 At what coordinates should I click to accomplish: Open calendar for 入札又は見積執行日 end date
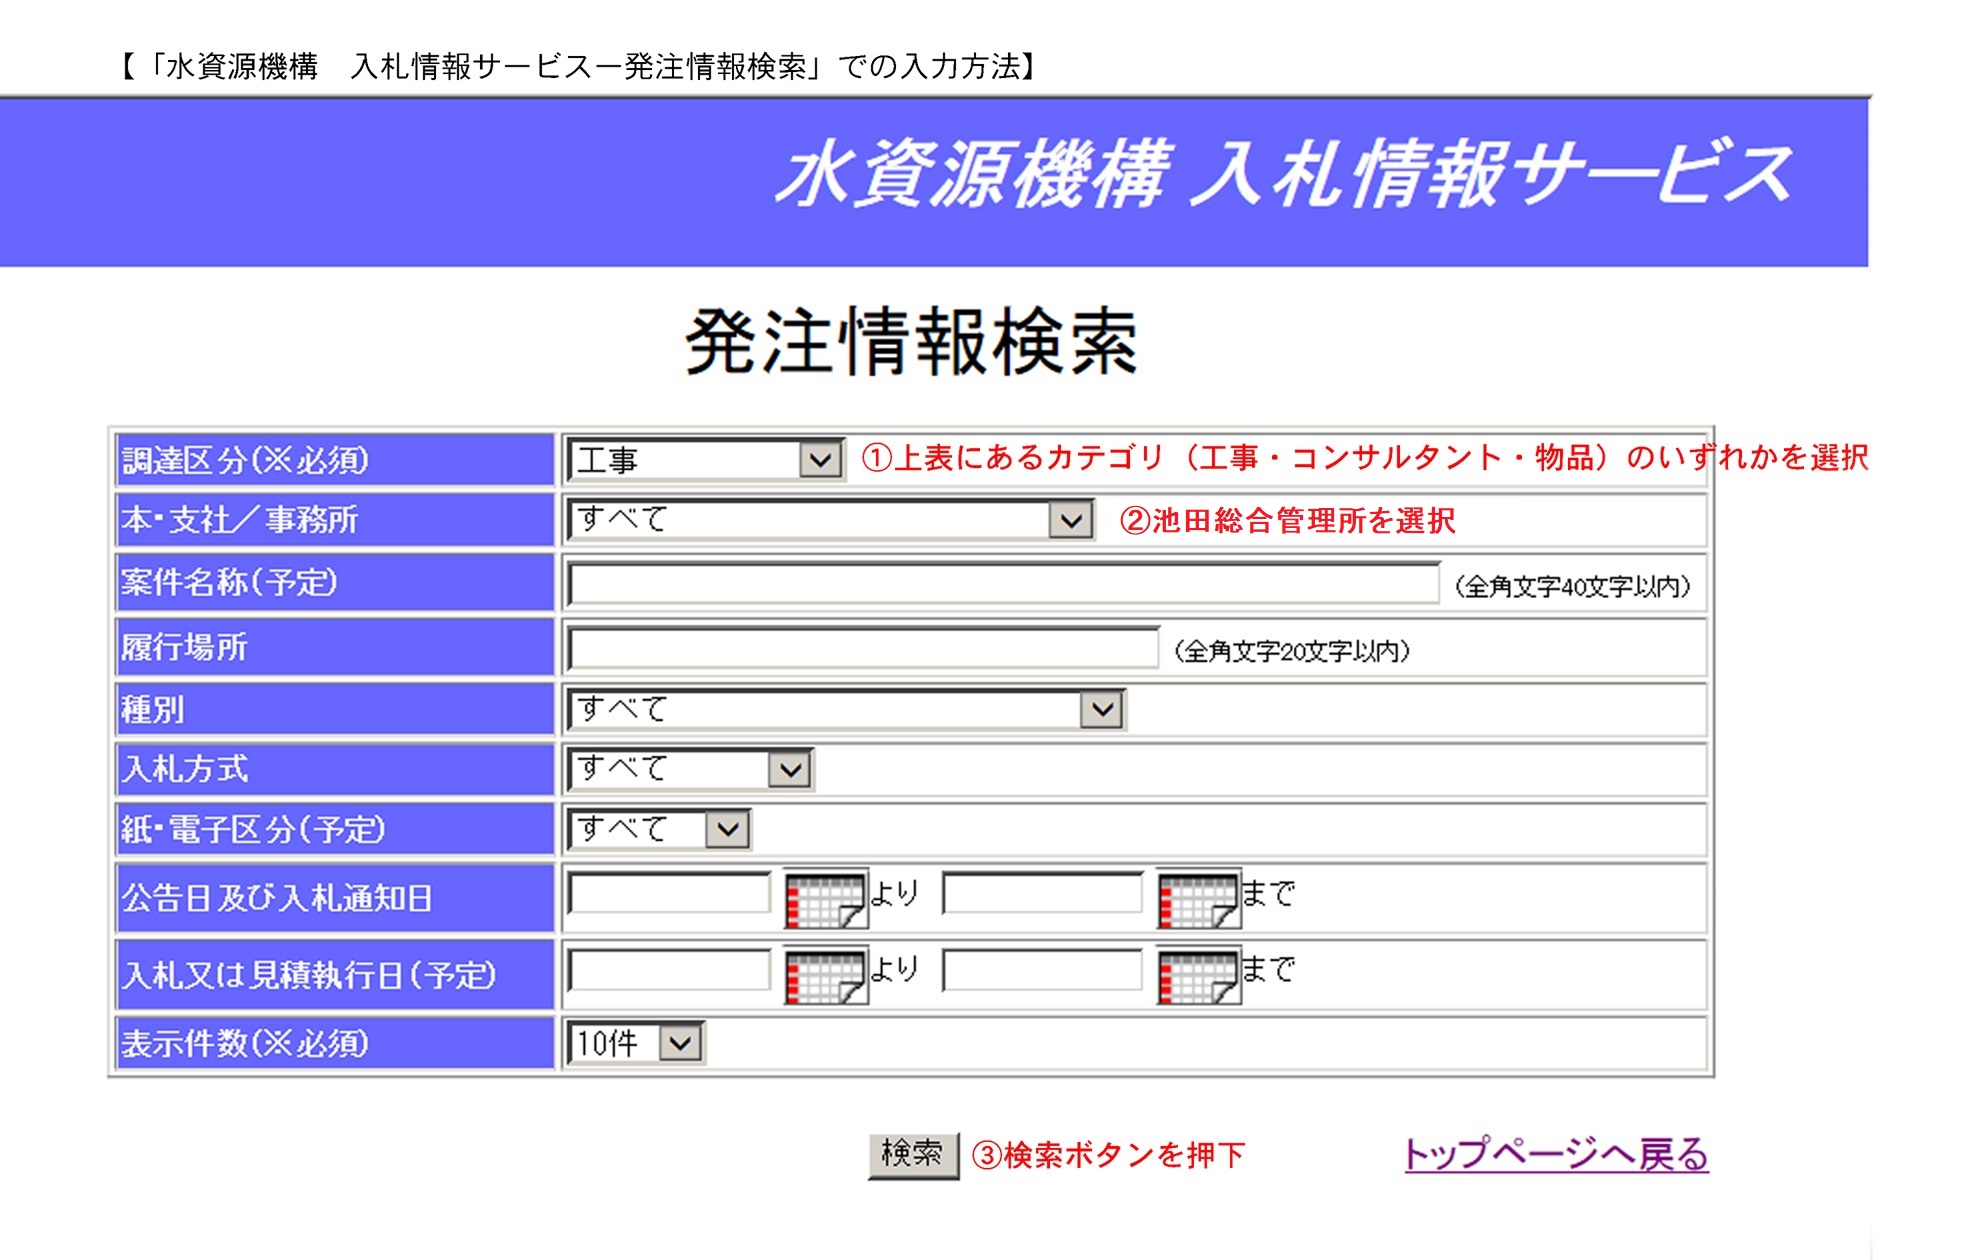pos(1199,976)
